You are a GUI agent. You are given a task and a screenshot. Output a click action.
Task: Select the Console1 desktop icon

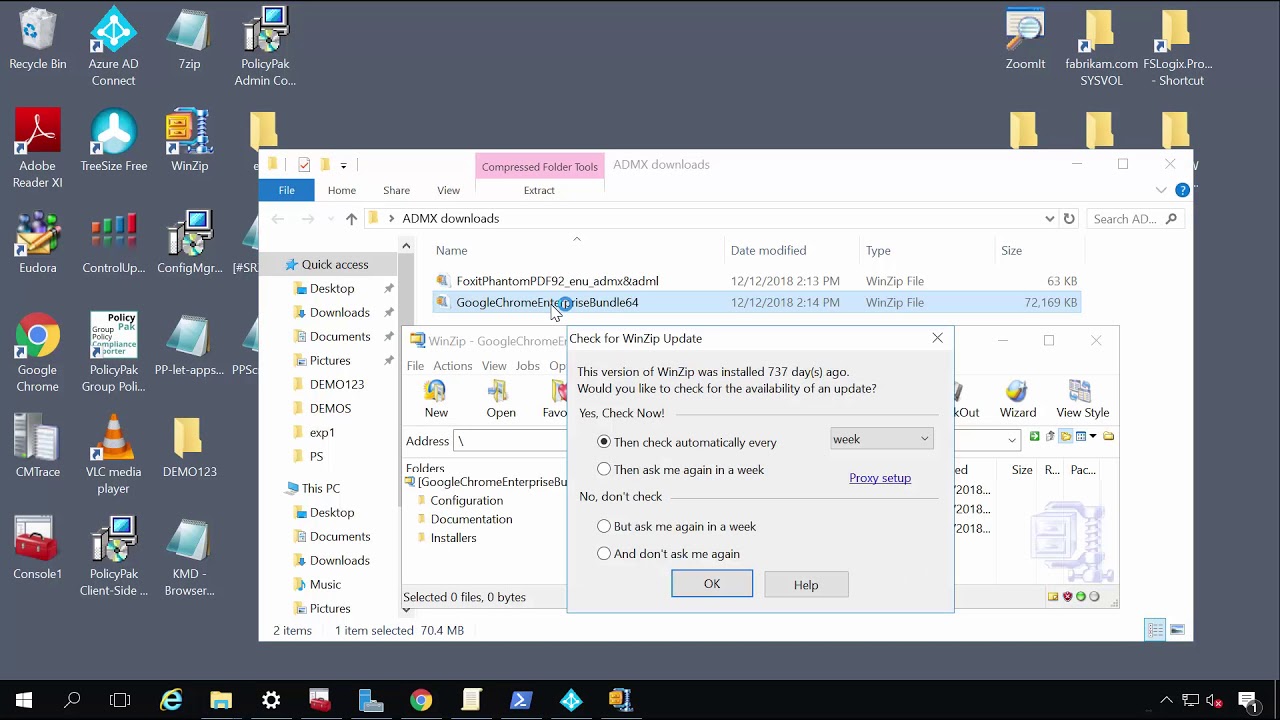[38, 548]
